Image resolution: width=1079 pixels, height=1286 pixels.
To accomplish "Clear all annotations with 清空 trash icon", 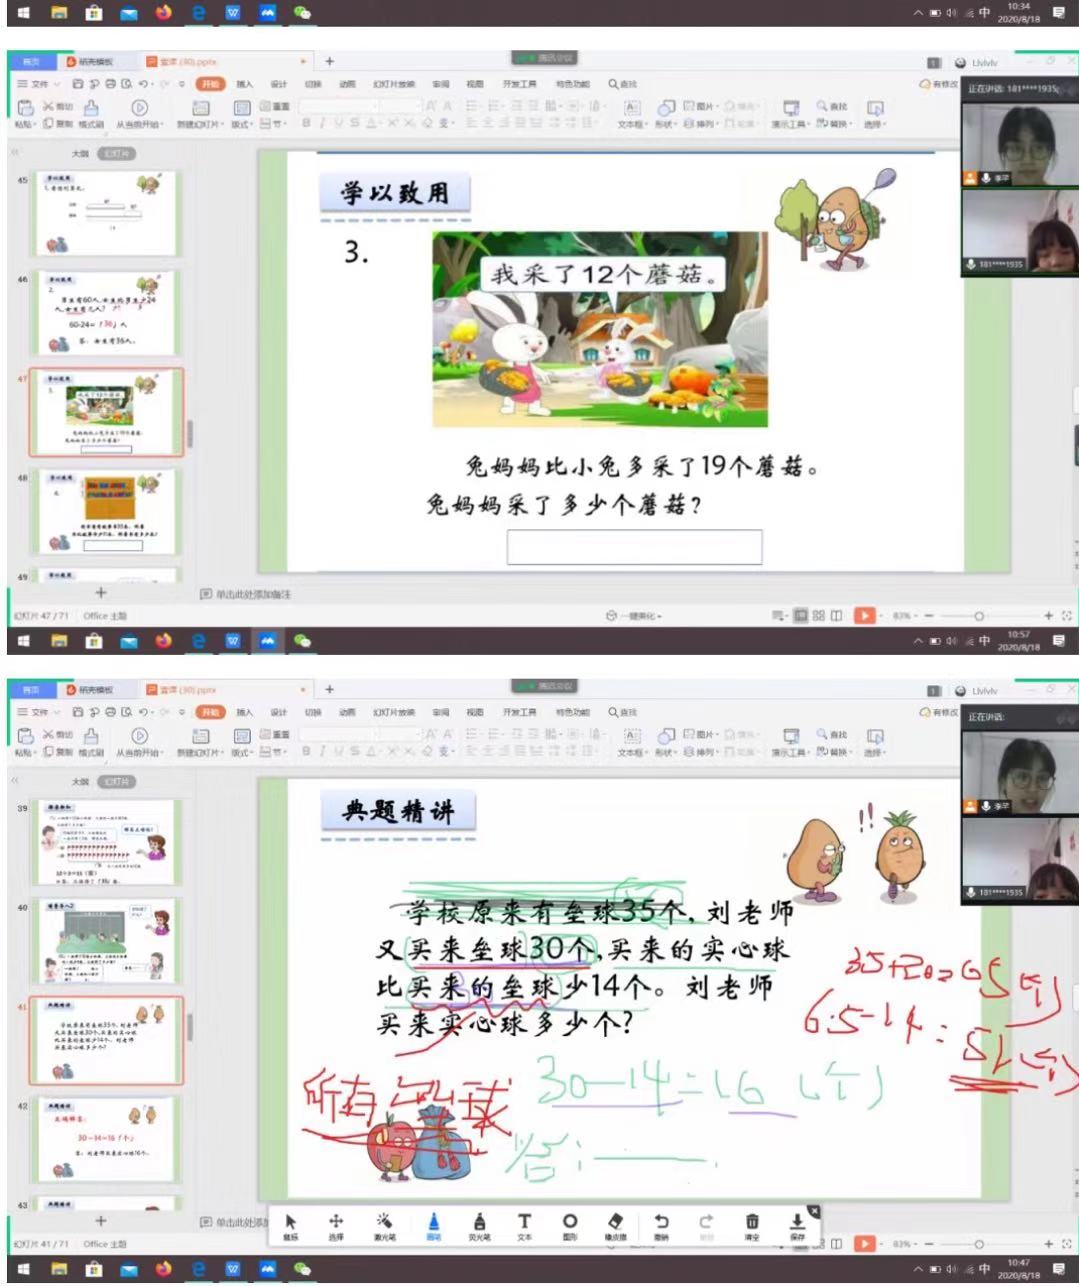I will [x=752, y=1225].
